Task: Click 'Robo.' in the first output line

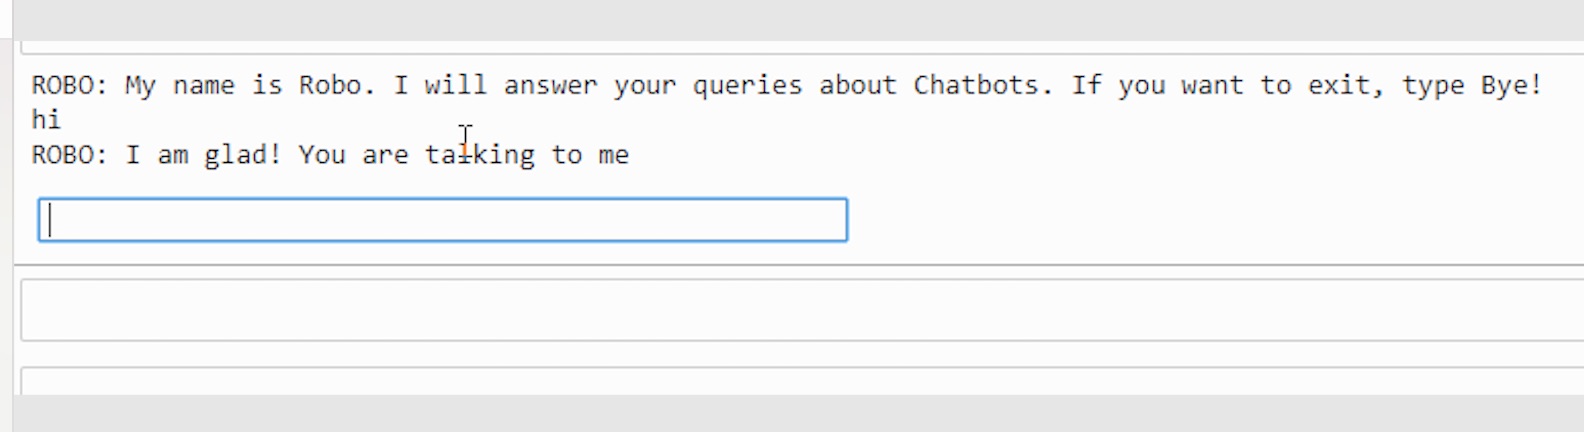Action: click(x=337, y=86)
